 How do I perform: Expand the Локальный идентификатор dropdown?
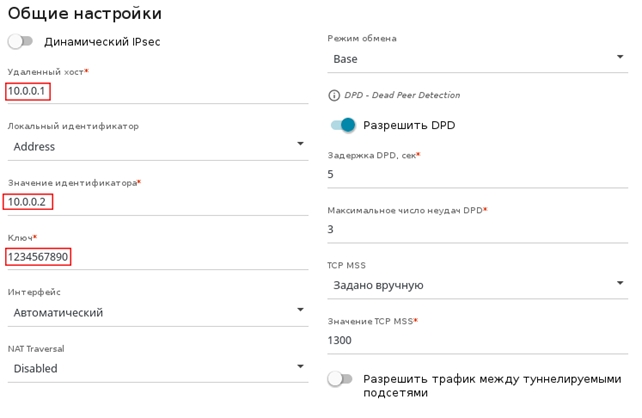[301, 146]
